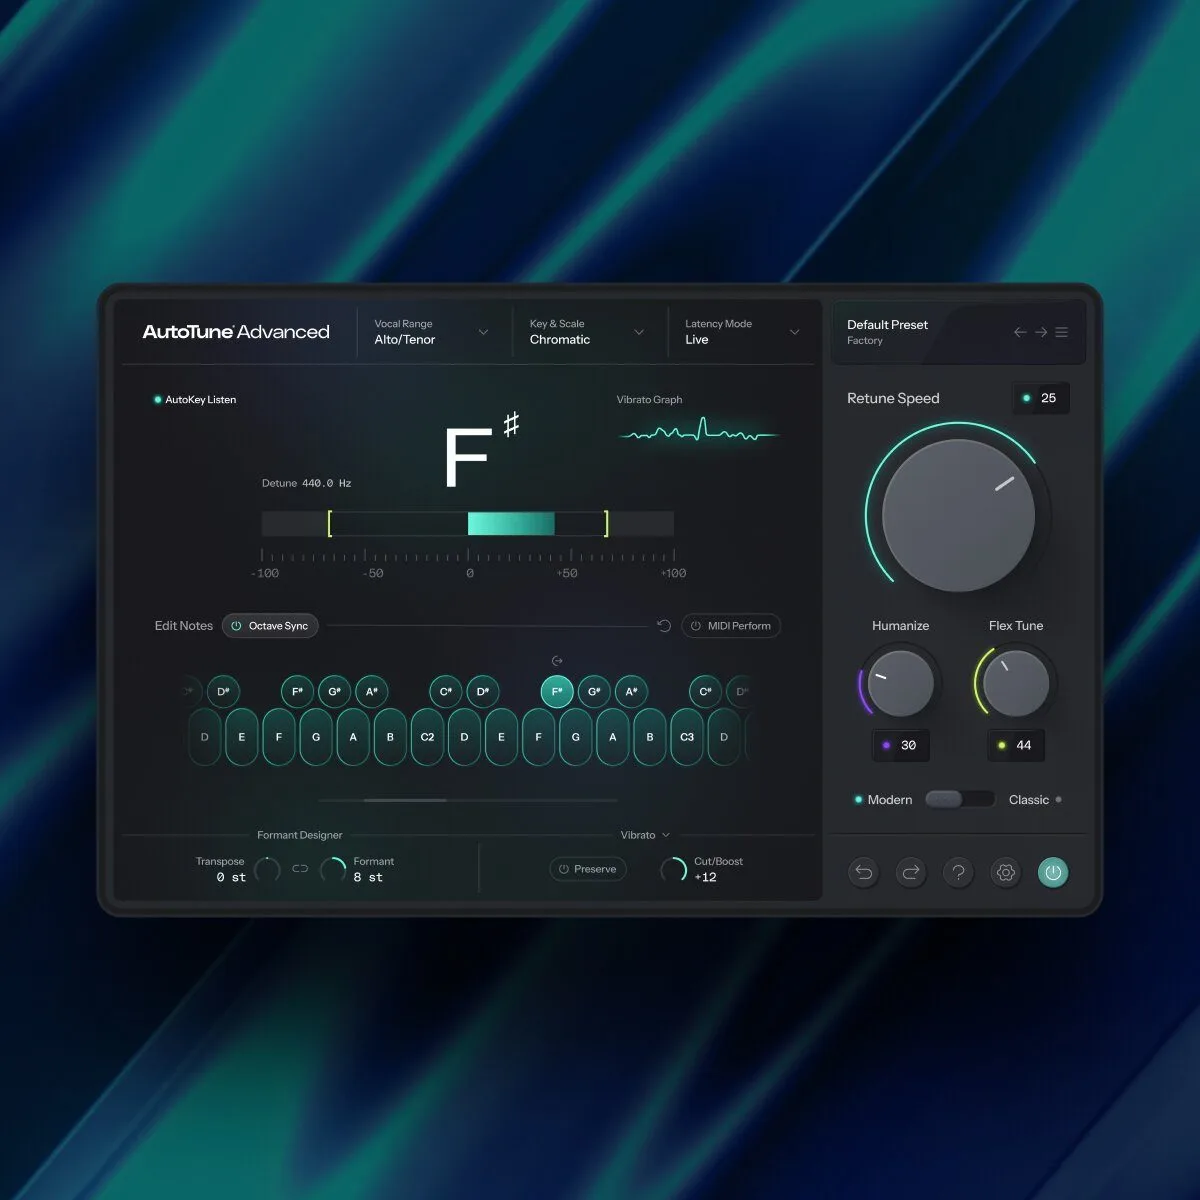Viewport: 1200px width, 1200px height.
Task: Select the B key left of C2
Action: (x=390, y=737)
